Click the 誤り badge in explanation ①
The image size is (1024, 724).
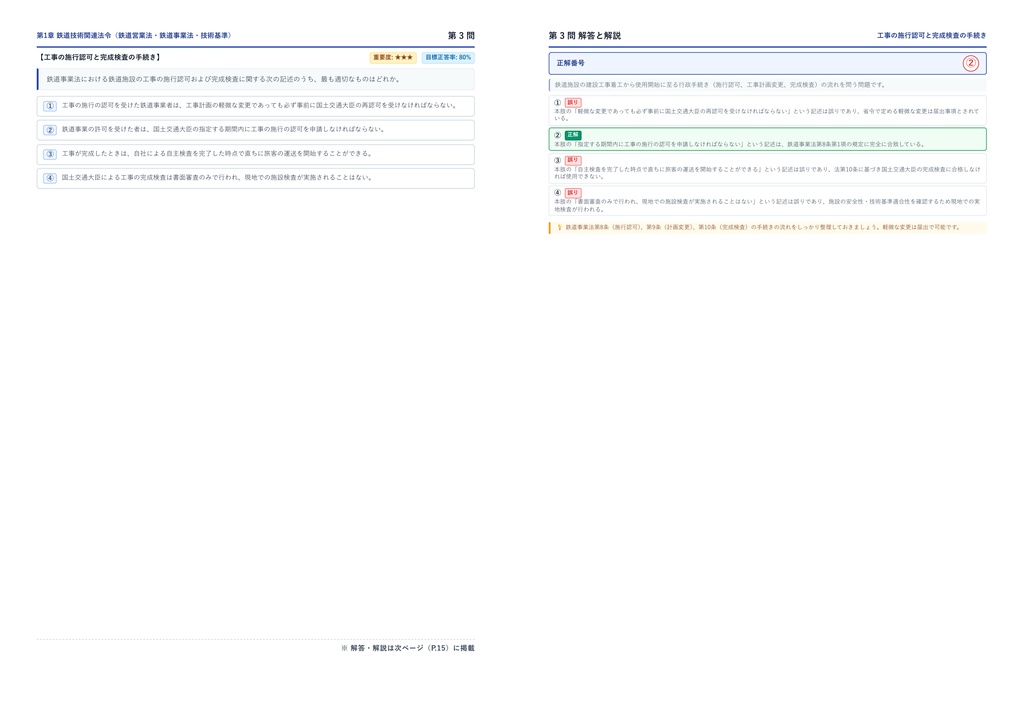coord(573,102)
